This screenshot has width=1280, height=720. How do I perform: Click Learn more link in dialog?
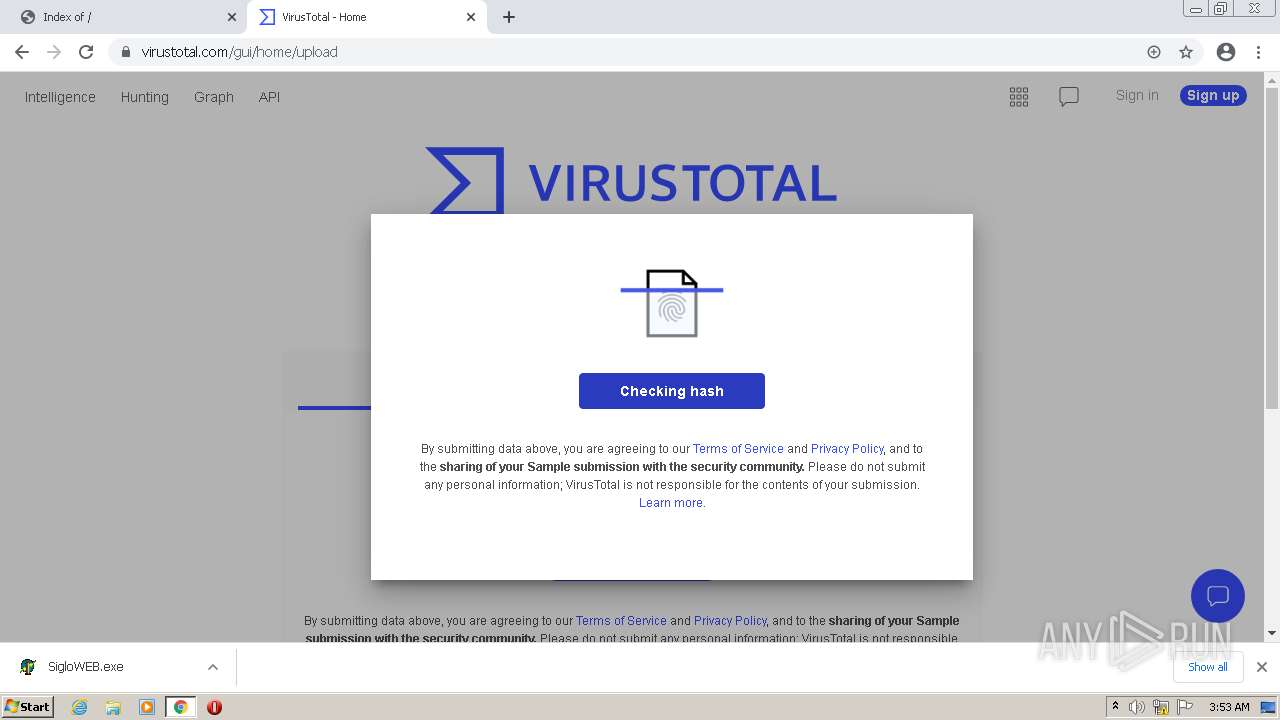pyautogui.click(x=671, y=503)
